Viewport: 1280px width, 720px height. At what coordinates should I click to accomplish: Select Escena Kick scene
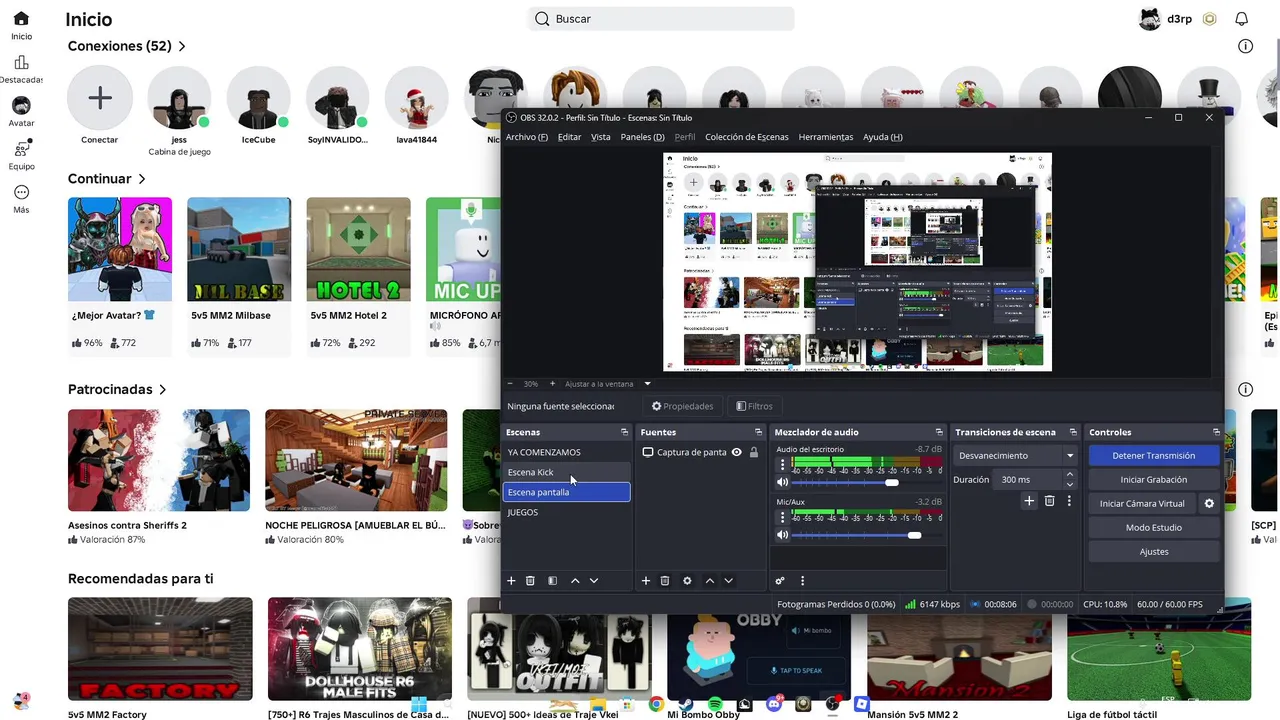[x=567, y=472]
